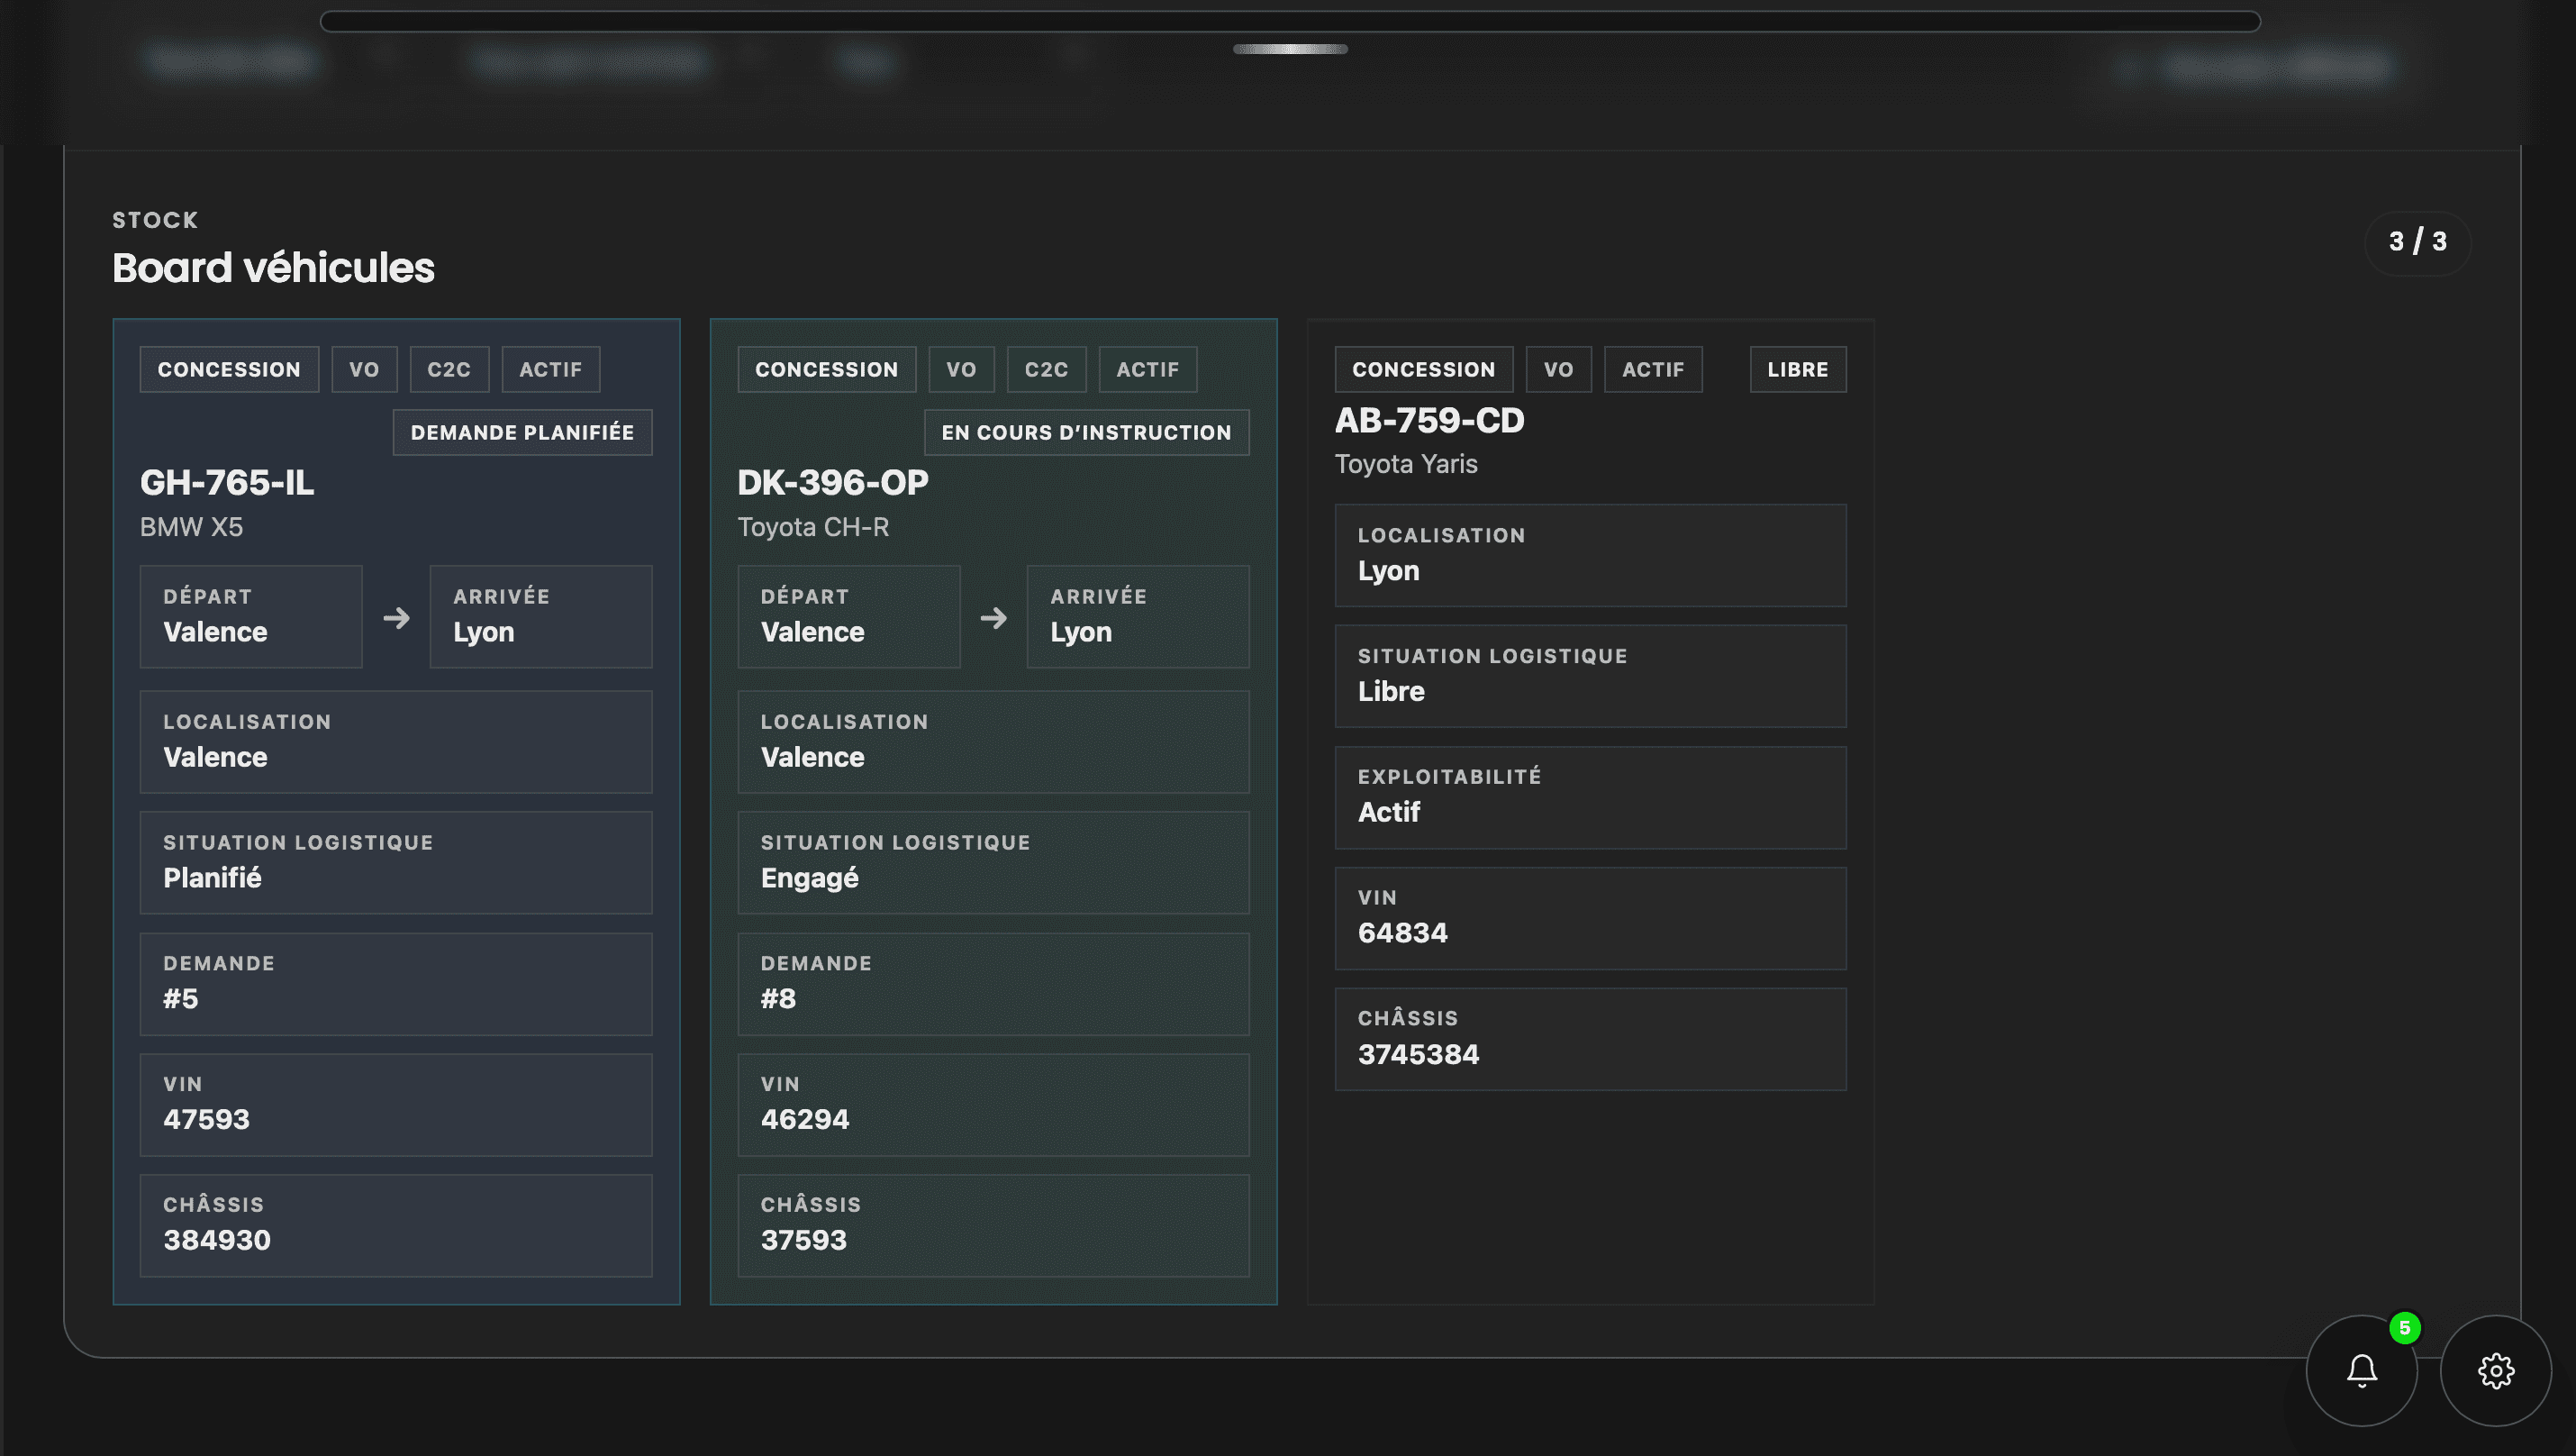Select the Demande #8 field
Image resolution: width=2576 pixels, height=1456 pixels.
[993, 983]
